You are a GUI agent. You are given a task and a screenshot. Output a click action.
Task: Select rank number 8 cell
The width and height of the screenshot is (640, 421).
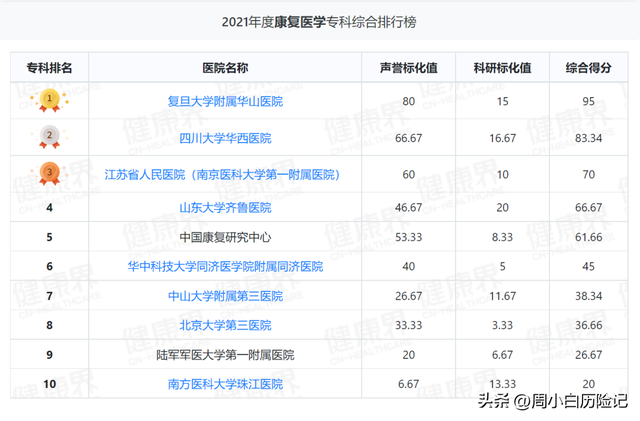49,325
